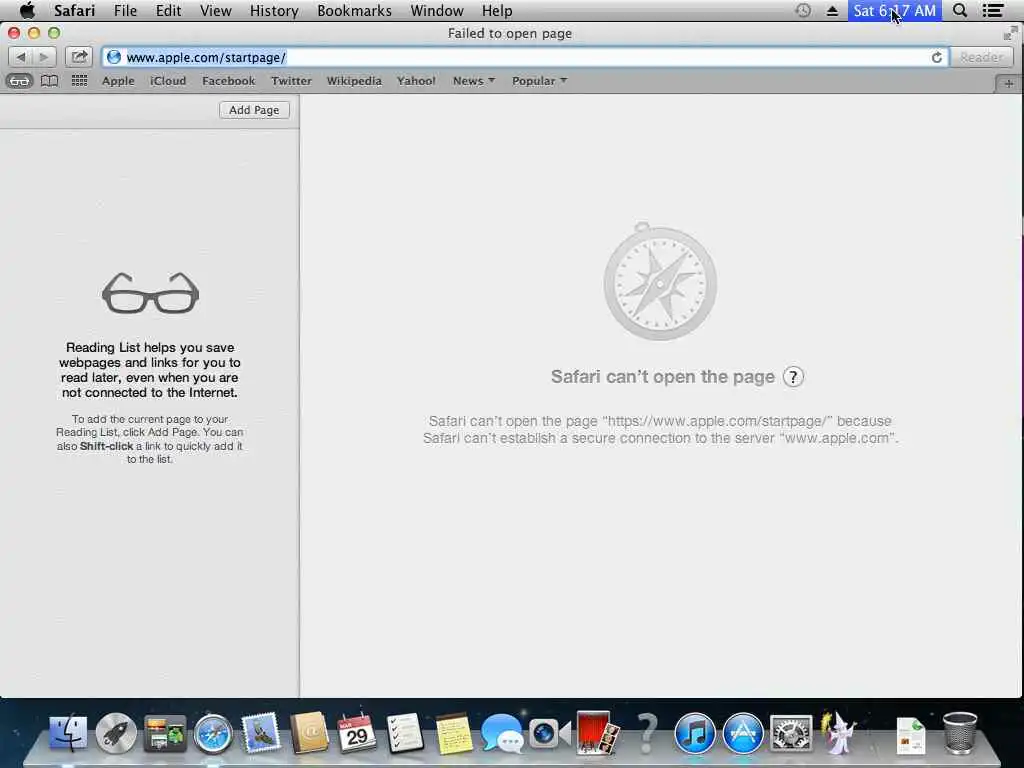Click Time Machine clock menu icon
The height and width of the screenshot is (768, 1024).
point(803,10)
